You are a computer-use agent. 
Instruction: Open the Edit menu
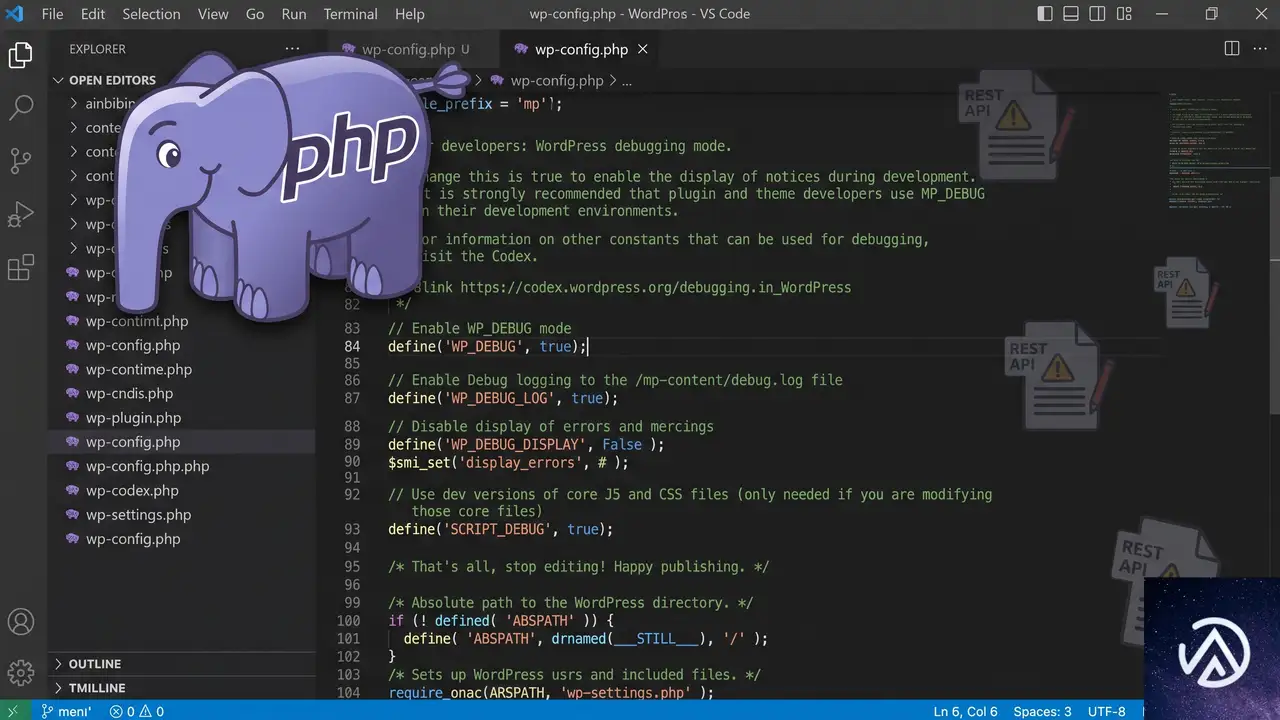(x=93, y=14)
